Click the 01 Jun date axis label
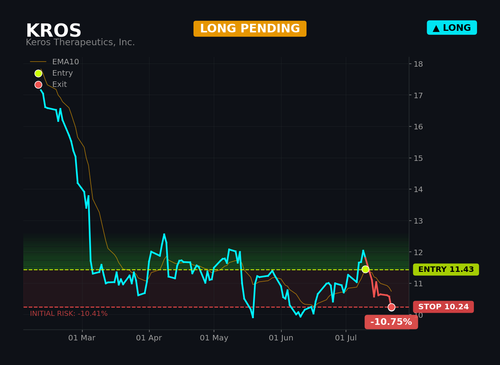Screen dimensions: 500x365 click(281, 338)
